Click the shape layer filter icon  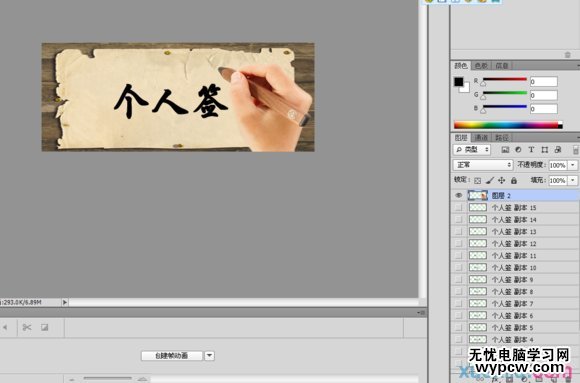[x=544, y=150]
